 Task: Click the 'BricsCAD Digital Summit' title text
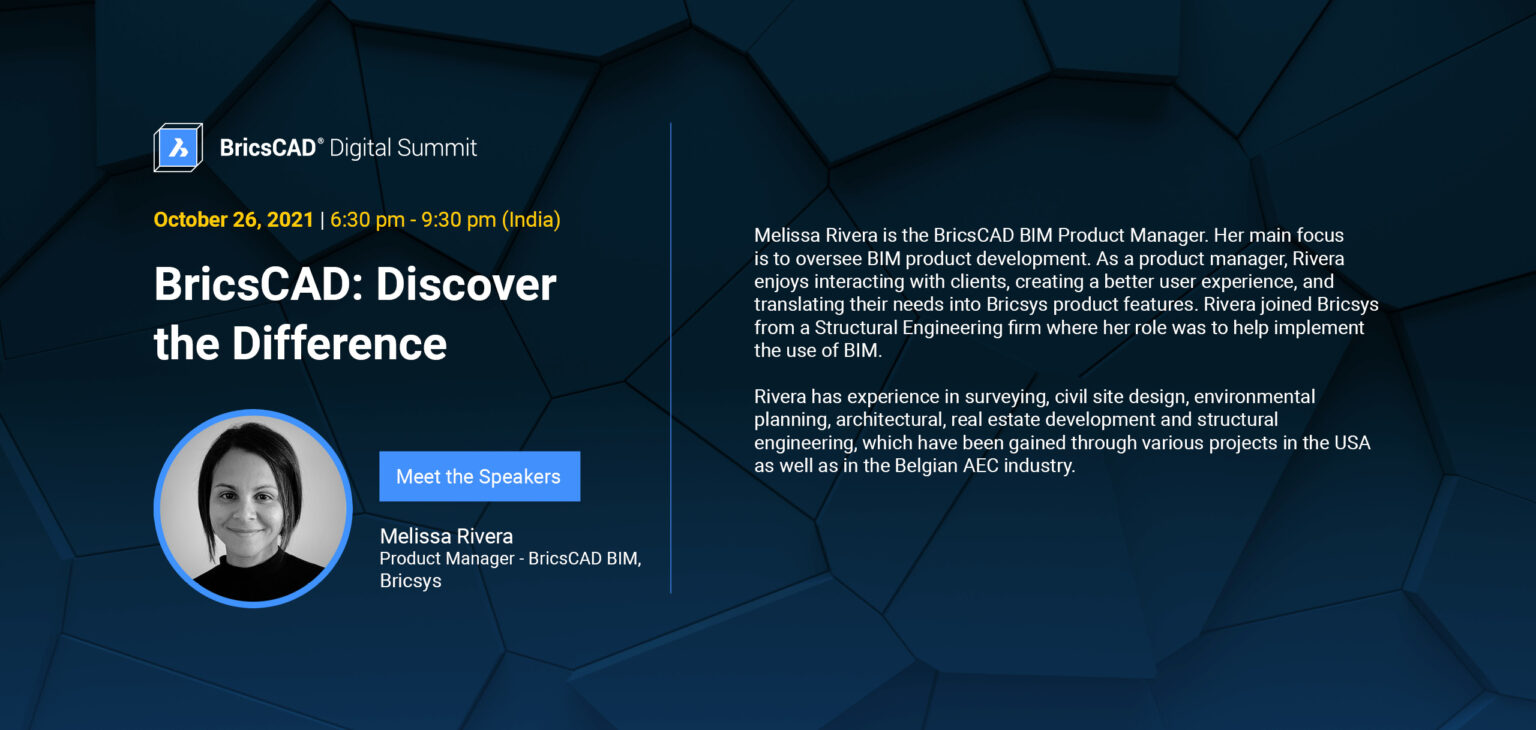click(348, 148)
